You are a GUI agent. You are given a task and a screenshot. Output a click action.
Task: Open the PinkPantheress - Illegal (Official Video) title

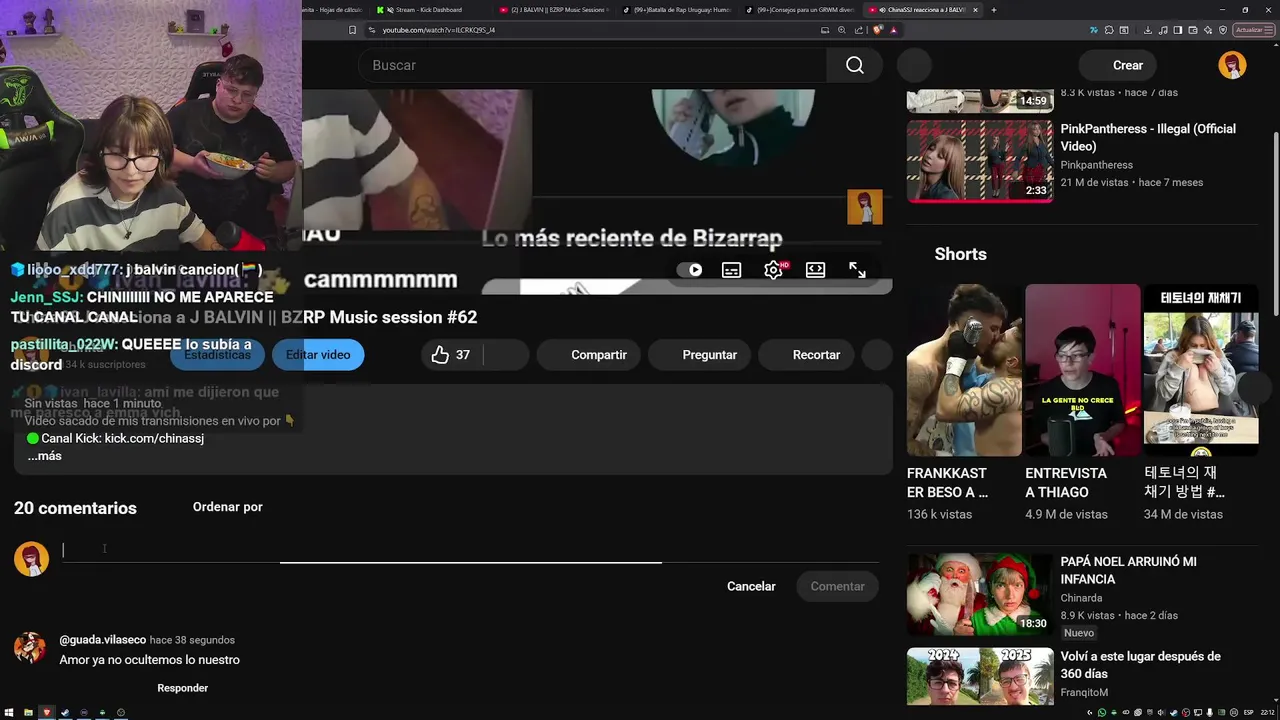[1148, 138]
